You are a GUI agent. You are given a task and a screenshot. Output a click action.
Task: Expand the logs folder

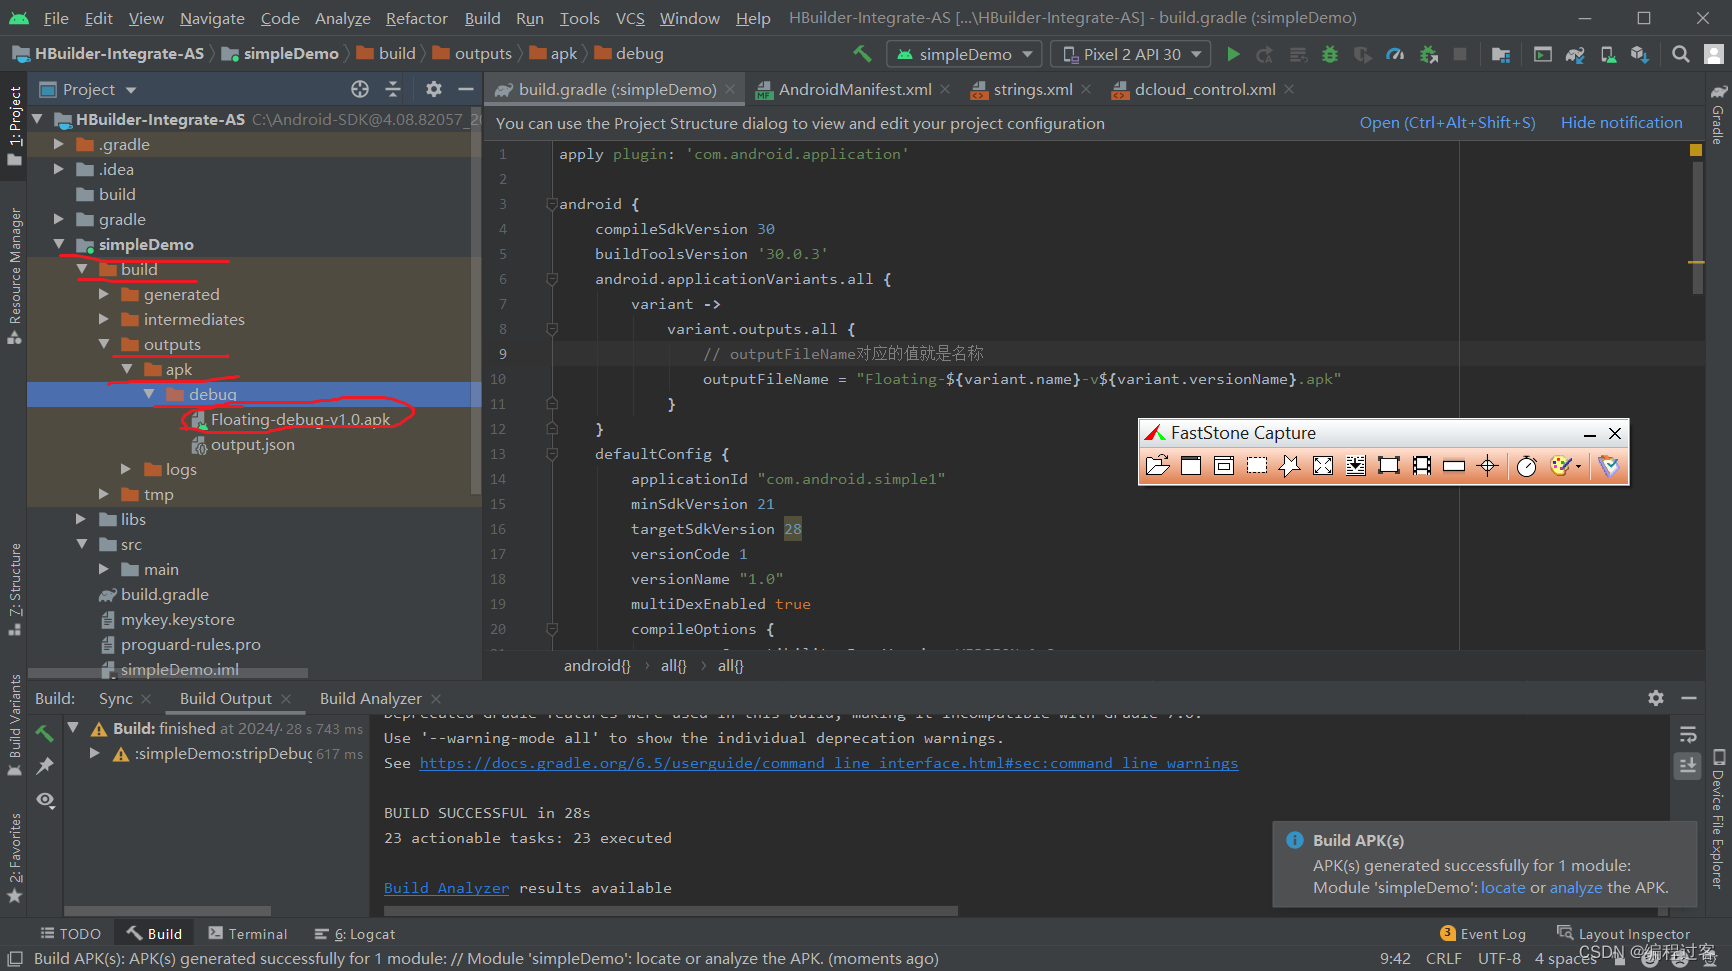point(126,469)
